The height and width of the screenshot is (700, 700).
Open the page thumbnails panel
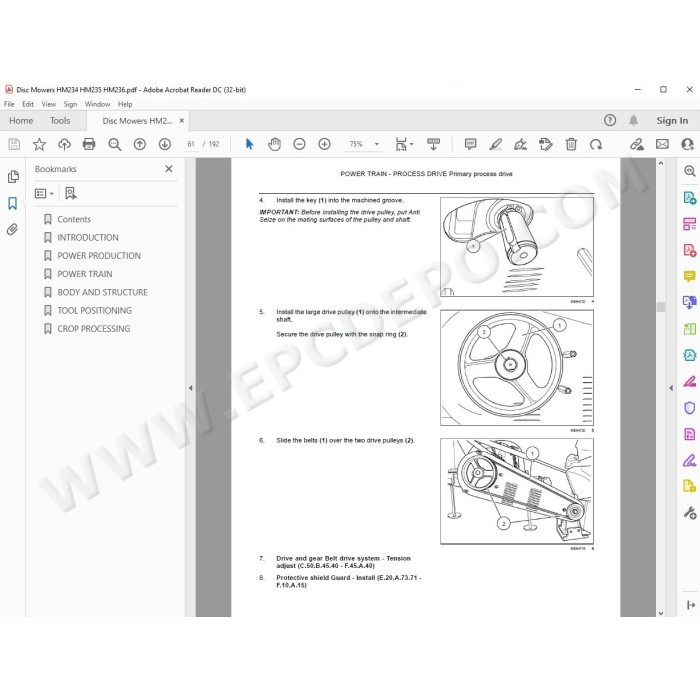click(x=13, y=177)
